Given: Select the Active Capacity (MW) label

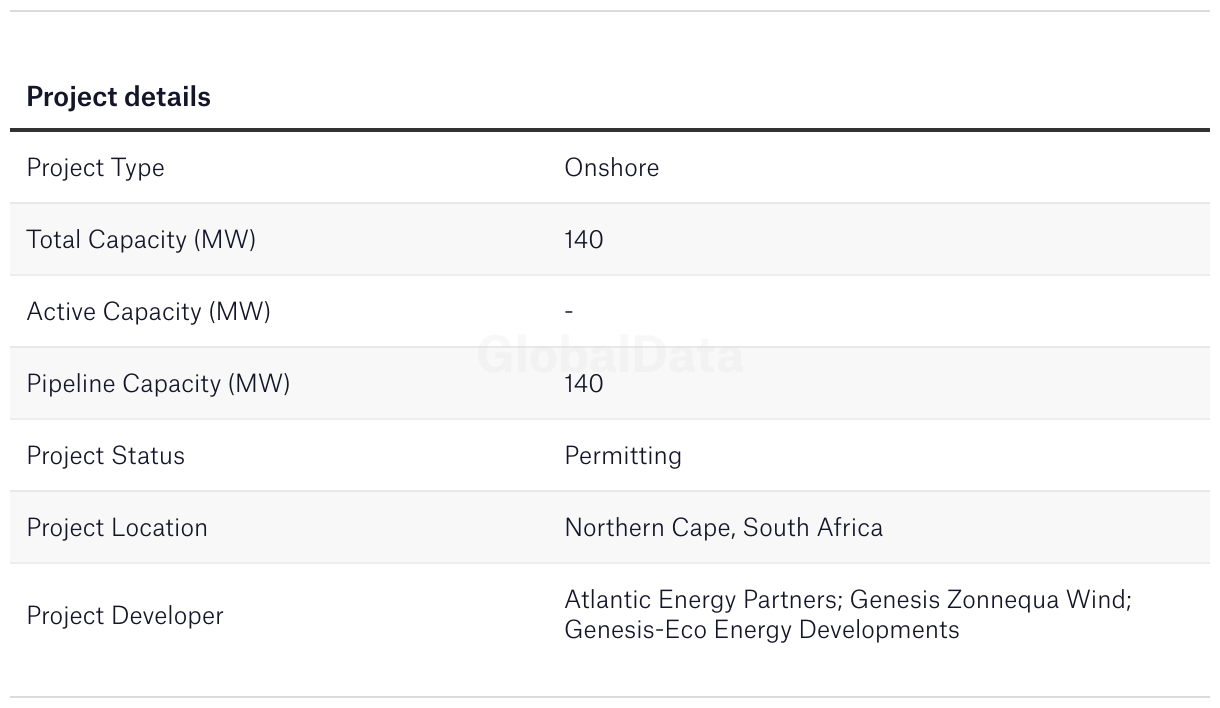Looking at the screenshot, I should pos(148,312).
